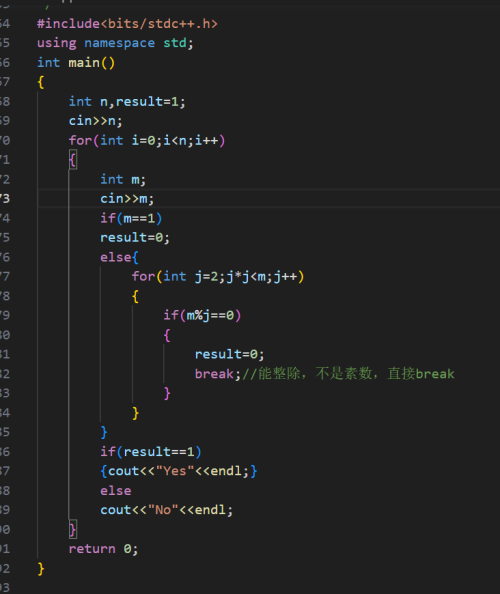Click the 'using' keyword
500x594 pixels.
pyautogui.click(x=56, y=43)
